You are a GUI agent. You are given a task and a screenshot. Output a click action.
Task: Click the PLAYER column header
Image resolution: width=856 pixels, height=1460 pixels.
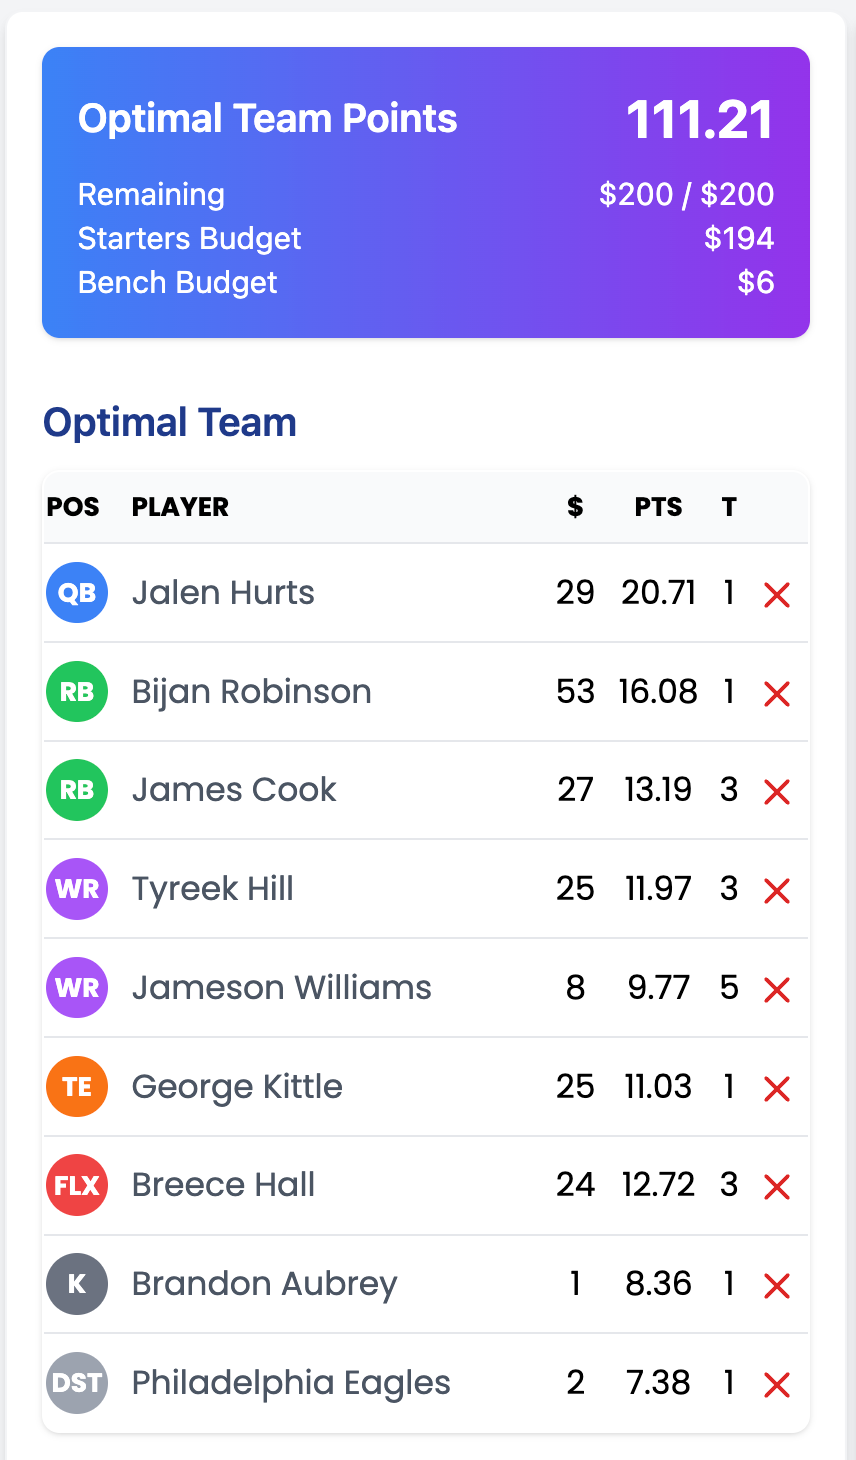click(180, 507)
